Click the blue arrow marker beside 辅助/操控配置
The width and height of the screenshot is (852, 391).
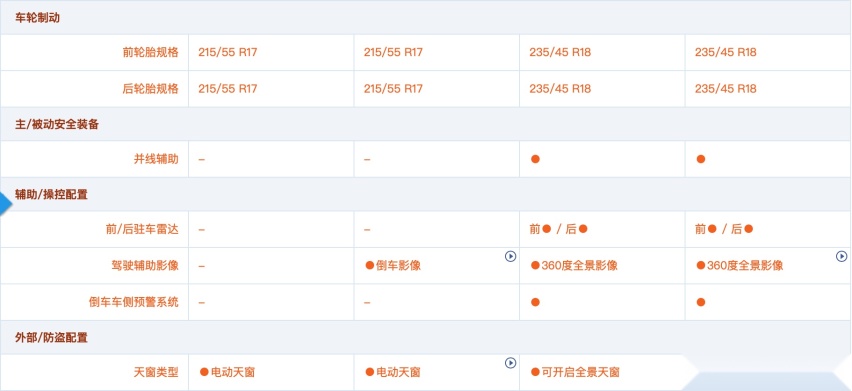pos(5,204)
